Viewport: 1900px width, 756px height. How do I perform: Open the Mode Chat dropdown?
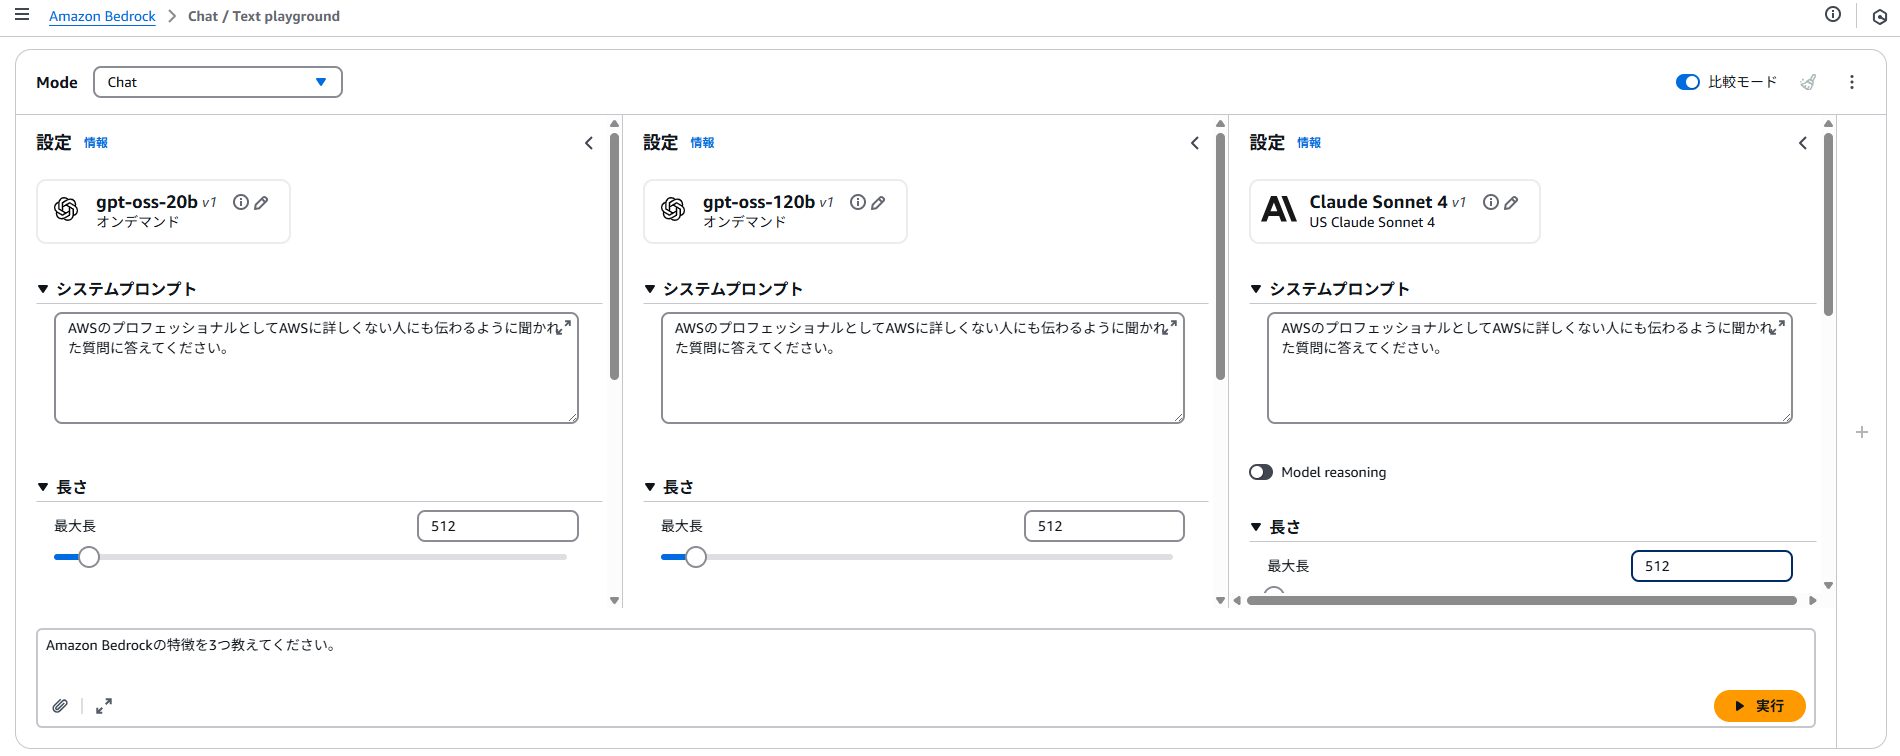click(x=218, y=82)
